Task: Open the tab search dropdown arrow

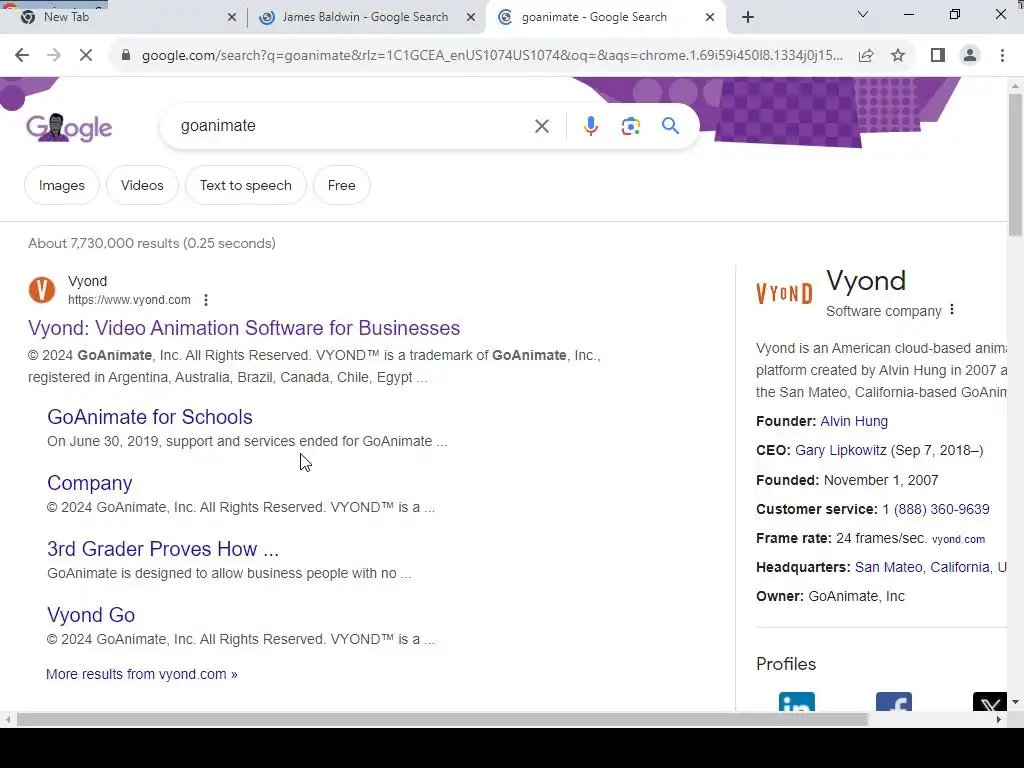Action: tap(863, 14)
